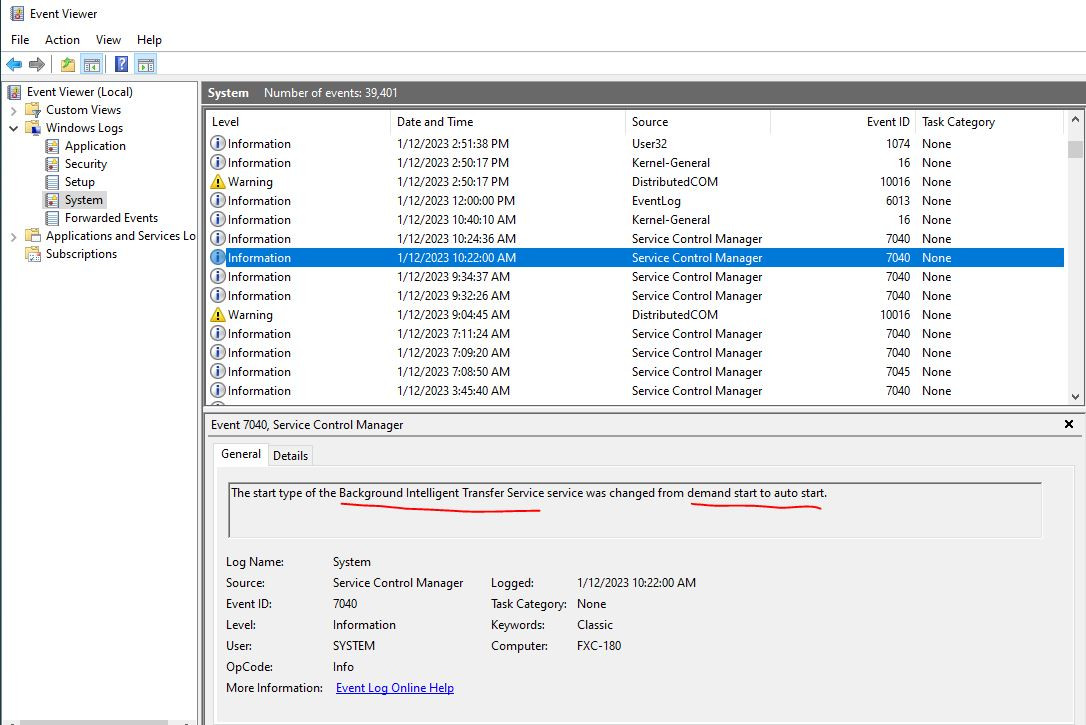
Task: Toggle the action pane visibility
Action: (145, 64)
